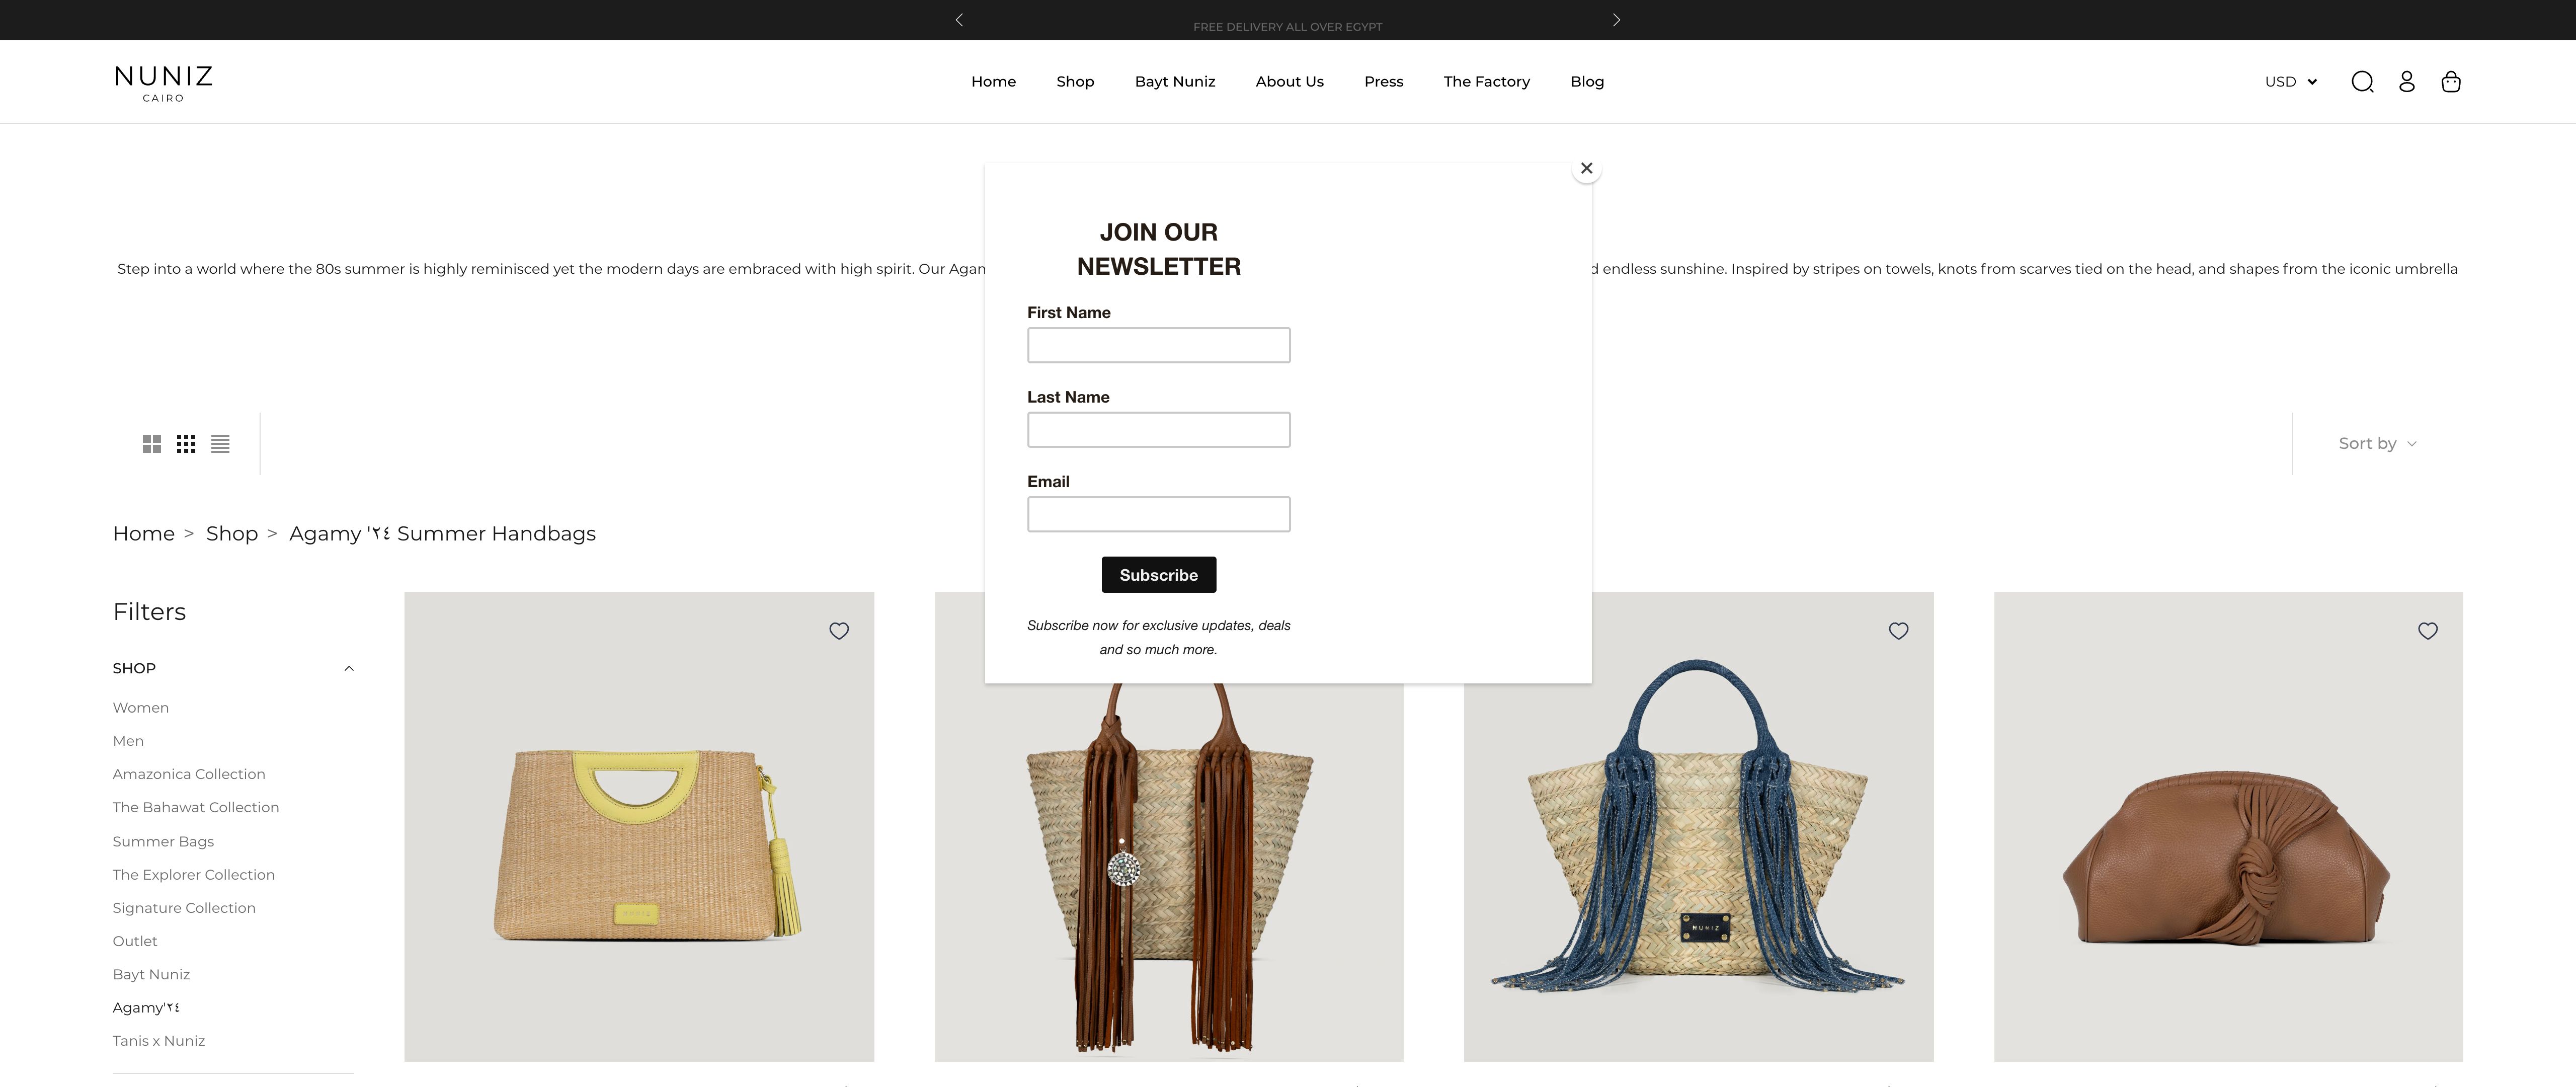
Task: Show next announcement with right arrow
Action: pos(1616,20)
